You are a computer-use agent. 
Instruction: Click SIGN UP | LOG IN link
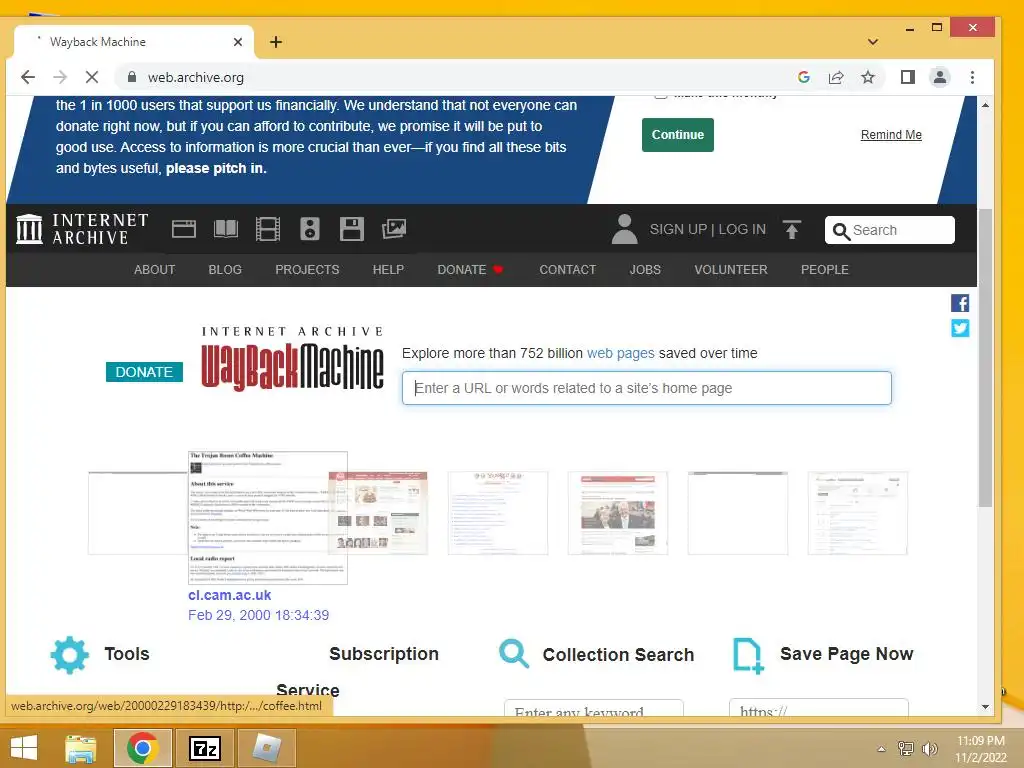point(707,229)
